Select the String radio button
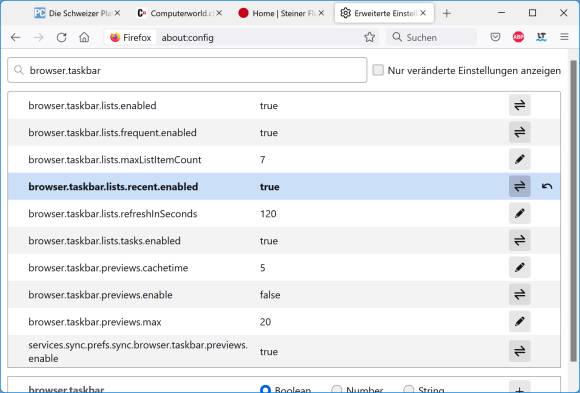 point(408,390)
